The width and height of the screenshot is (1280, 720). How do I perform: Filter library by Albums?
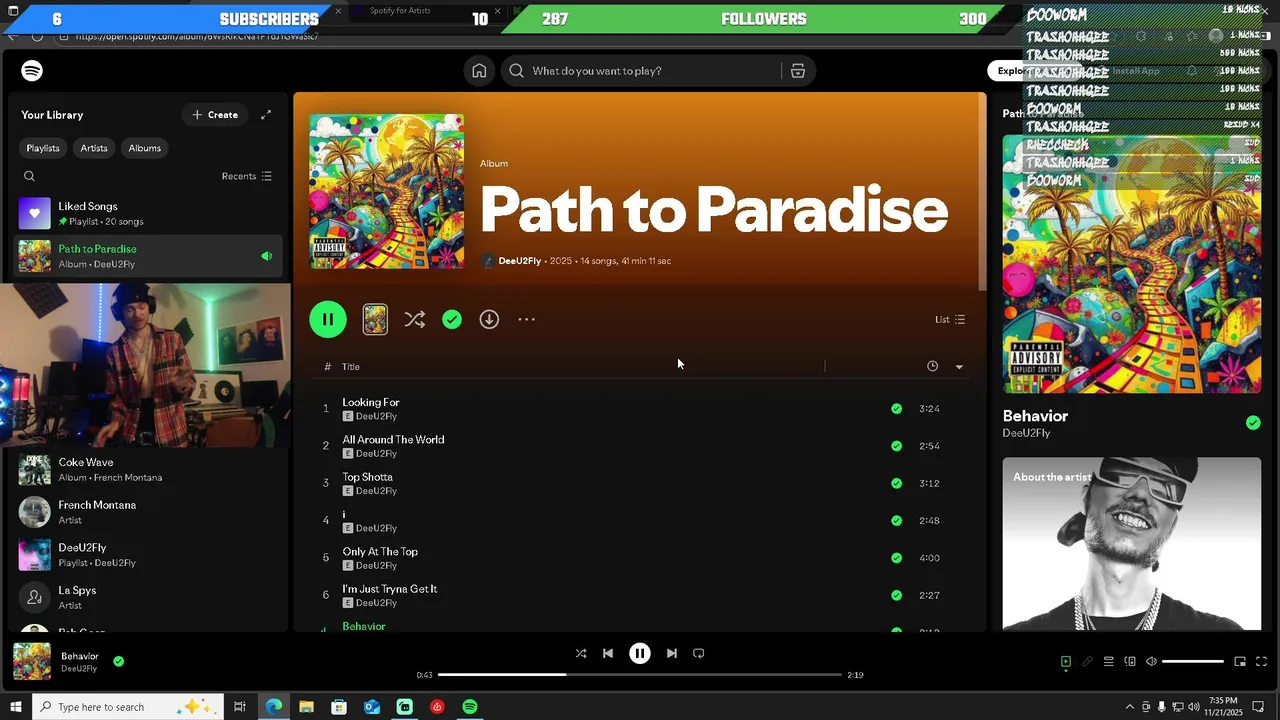pos(144,148)
